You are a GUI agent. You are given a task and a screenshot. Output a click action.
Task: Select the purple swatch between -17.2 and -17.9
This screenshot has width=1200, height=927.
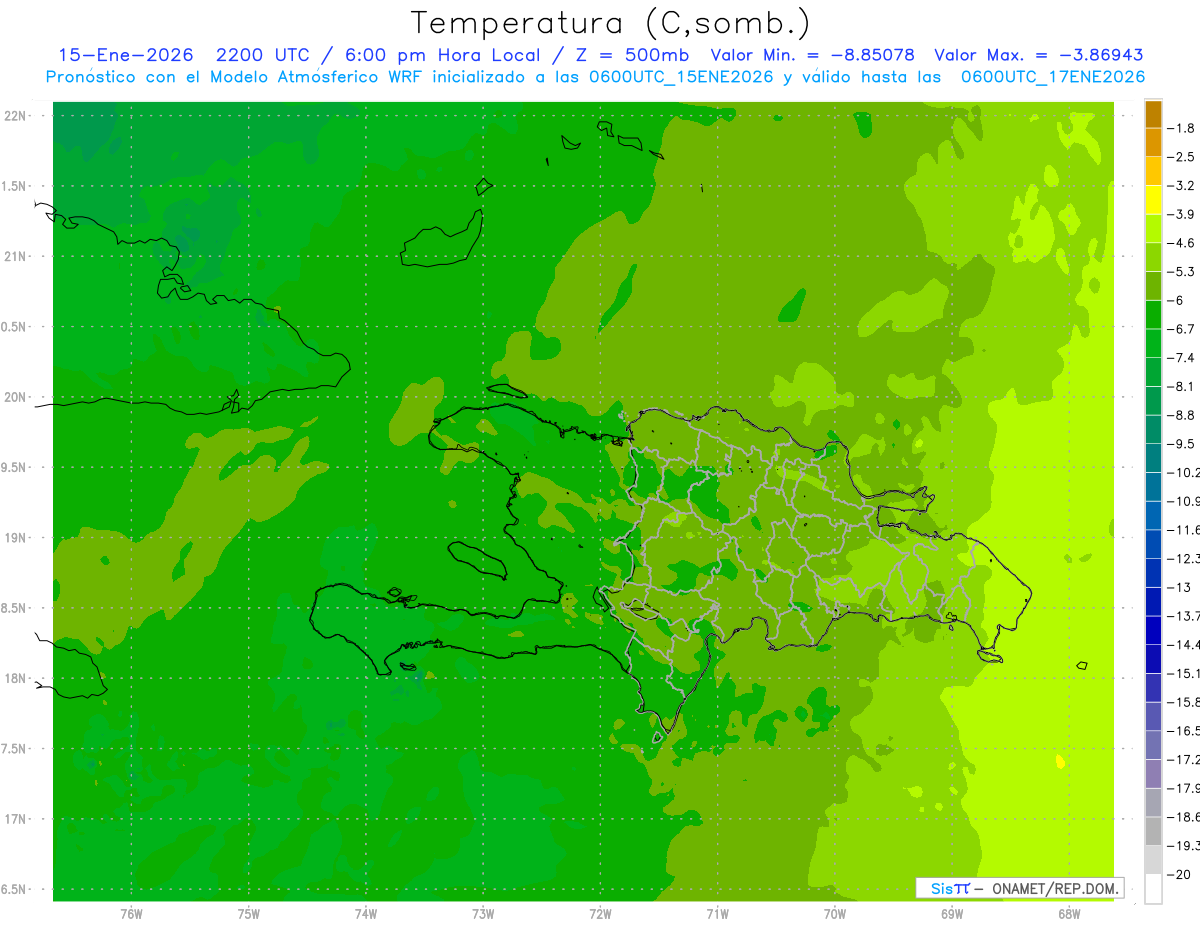[x=1153, y=773]
